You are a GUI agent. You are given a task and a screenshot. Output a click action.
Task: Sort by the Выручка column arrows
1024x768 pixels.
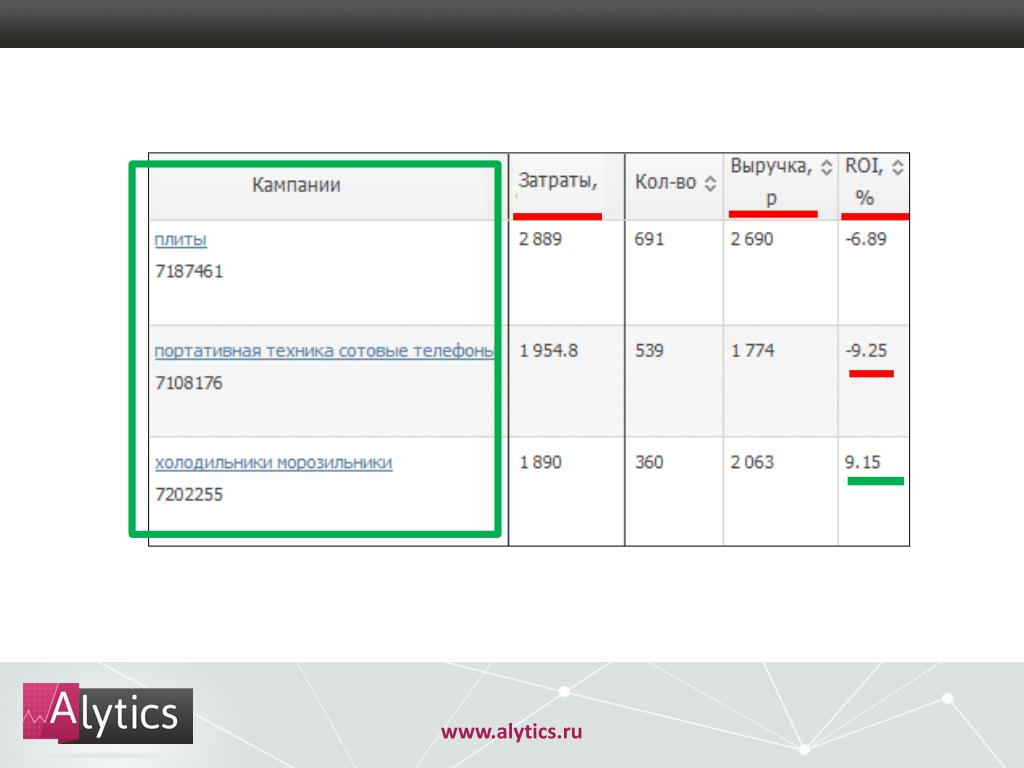click(x=826, y=167)
